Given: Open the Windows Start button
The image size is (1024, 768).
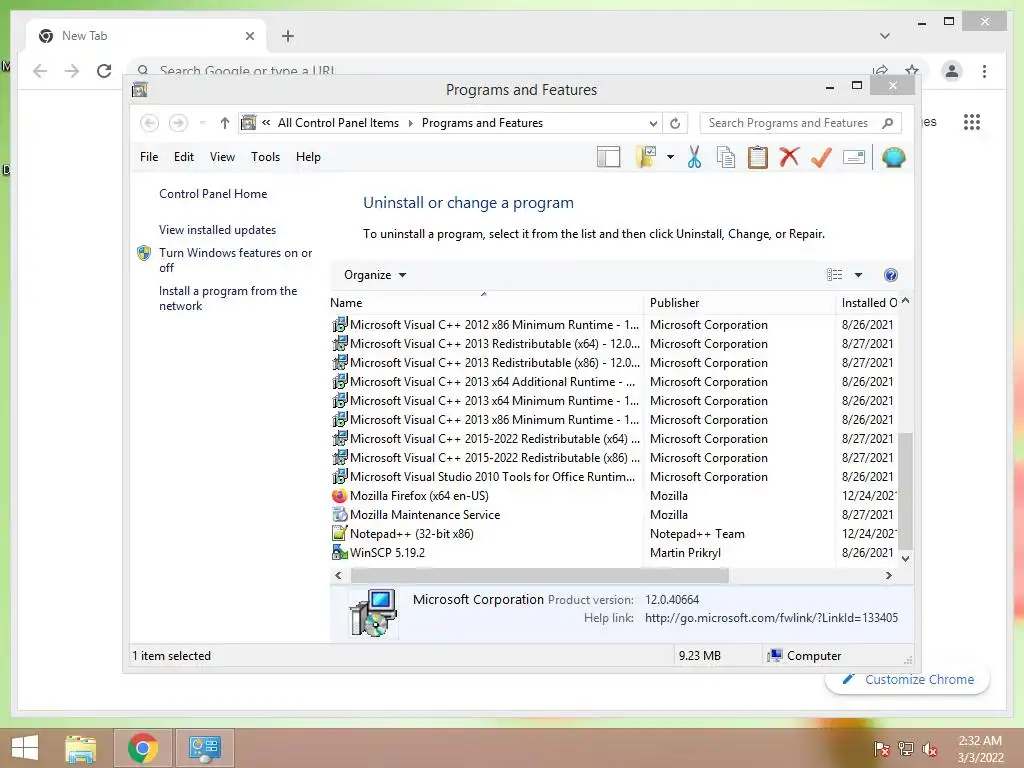Looking at the screenshot, I should (25, 748).
